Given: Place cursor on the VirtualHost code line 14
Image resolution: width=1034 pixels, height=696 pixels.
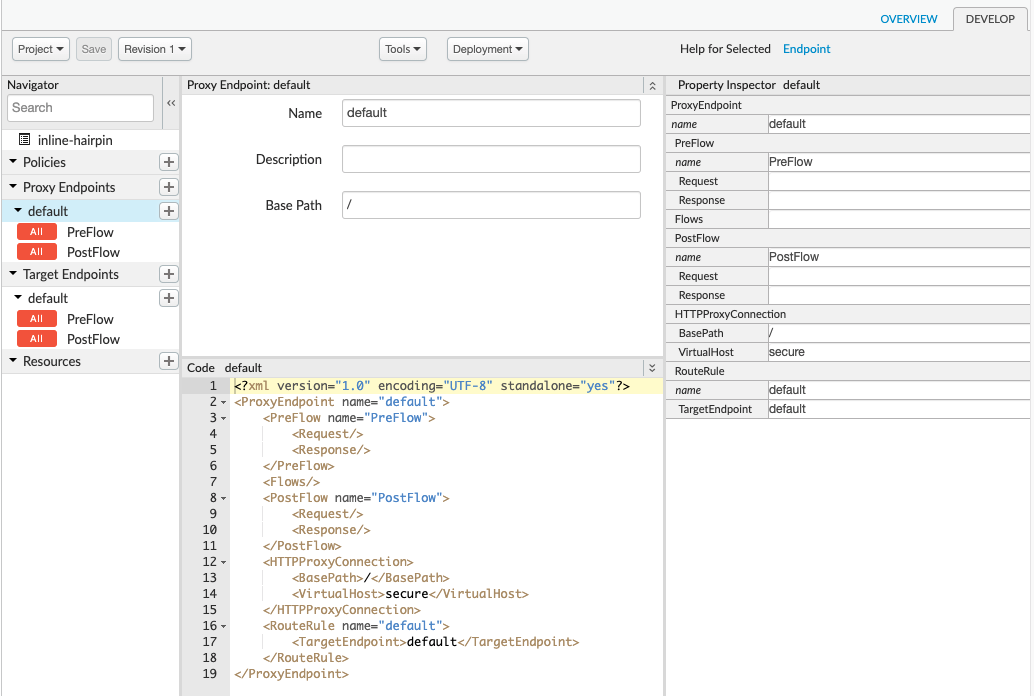Looking at the screenshot, I should tap(410, 594).
